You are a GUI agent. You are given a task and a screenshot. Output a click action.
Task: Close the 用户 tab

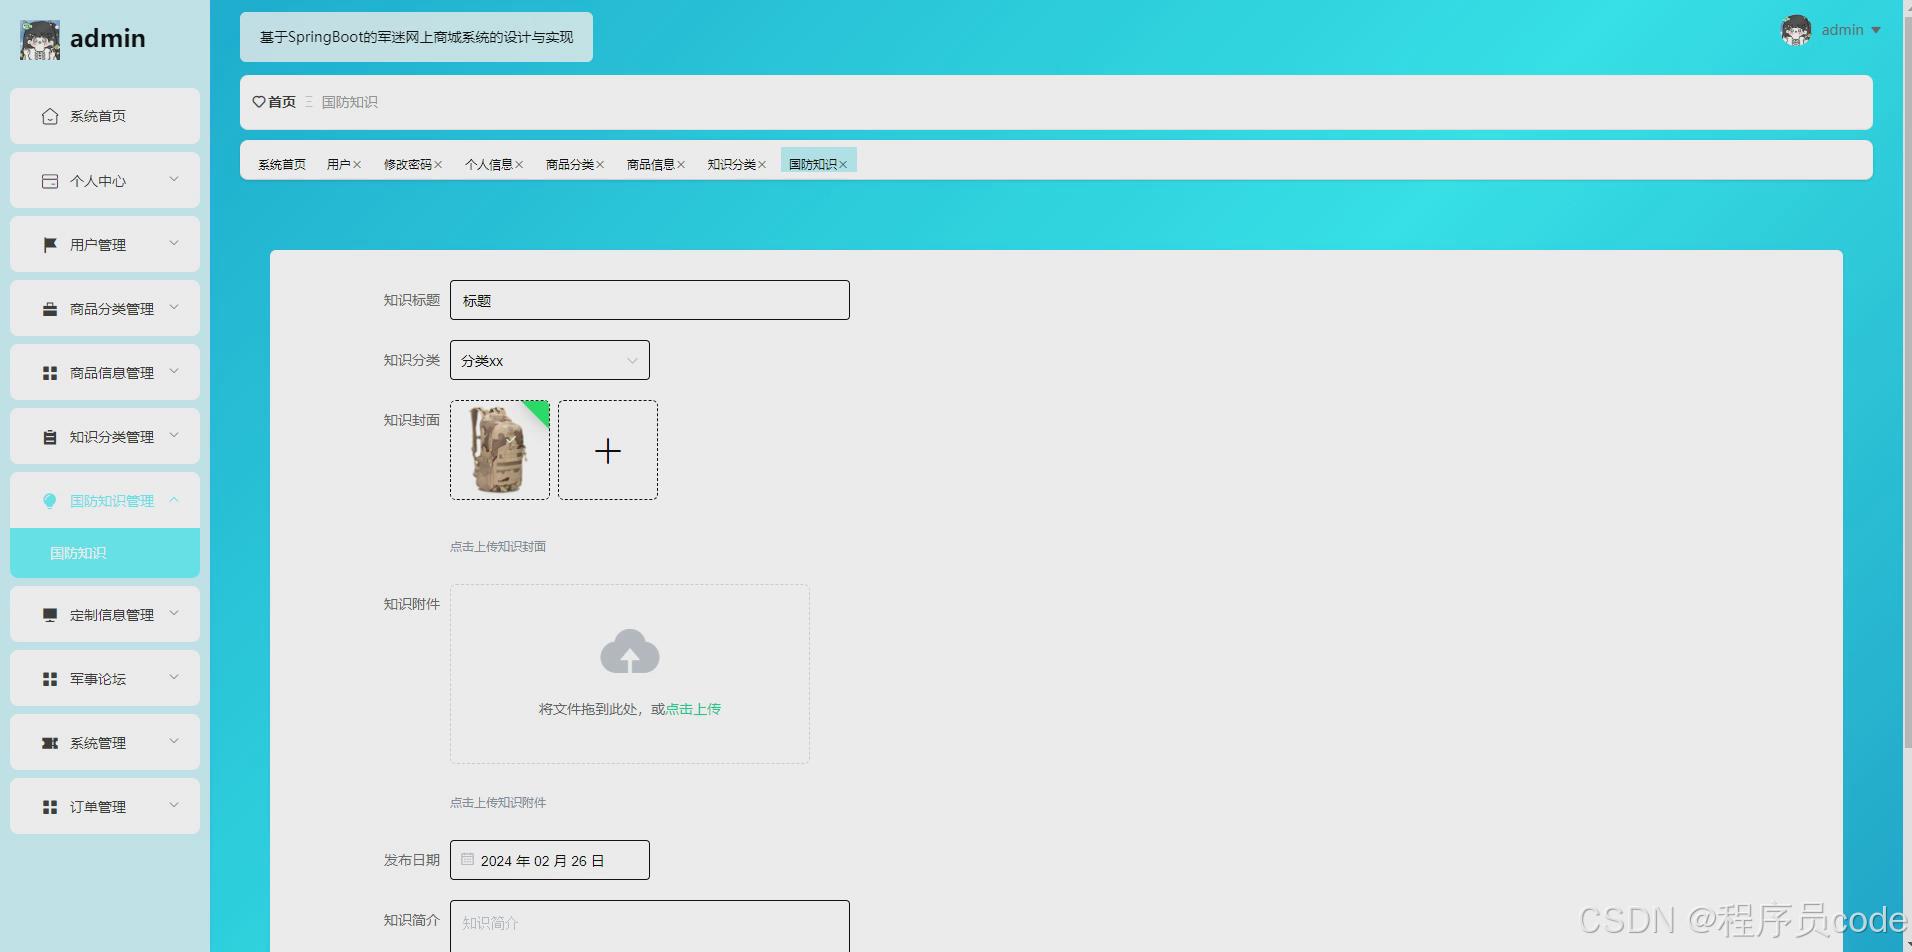click(357, 165)
